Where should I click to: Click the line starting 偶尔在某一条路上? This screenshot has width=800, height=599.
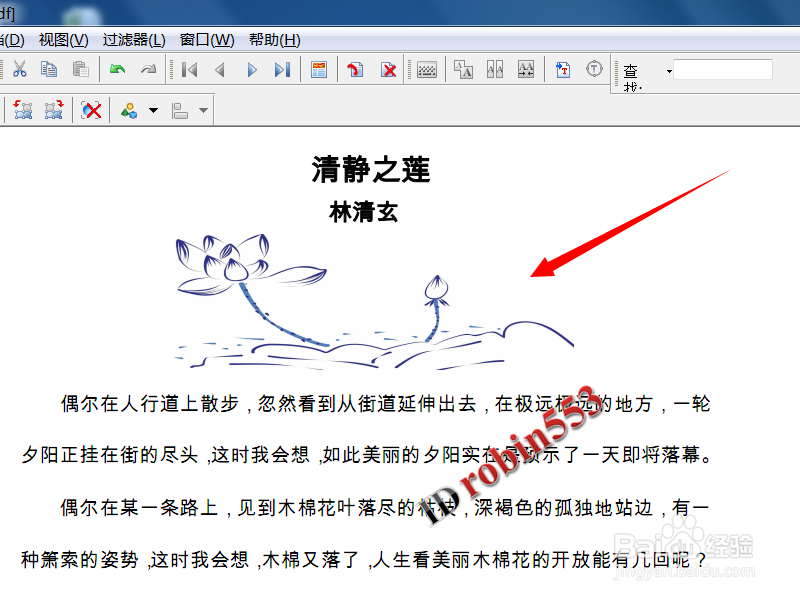pyautogui.click(x=385, y=507)
